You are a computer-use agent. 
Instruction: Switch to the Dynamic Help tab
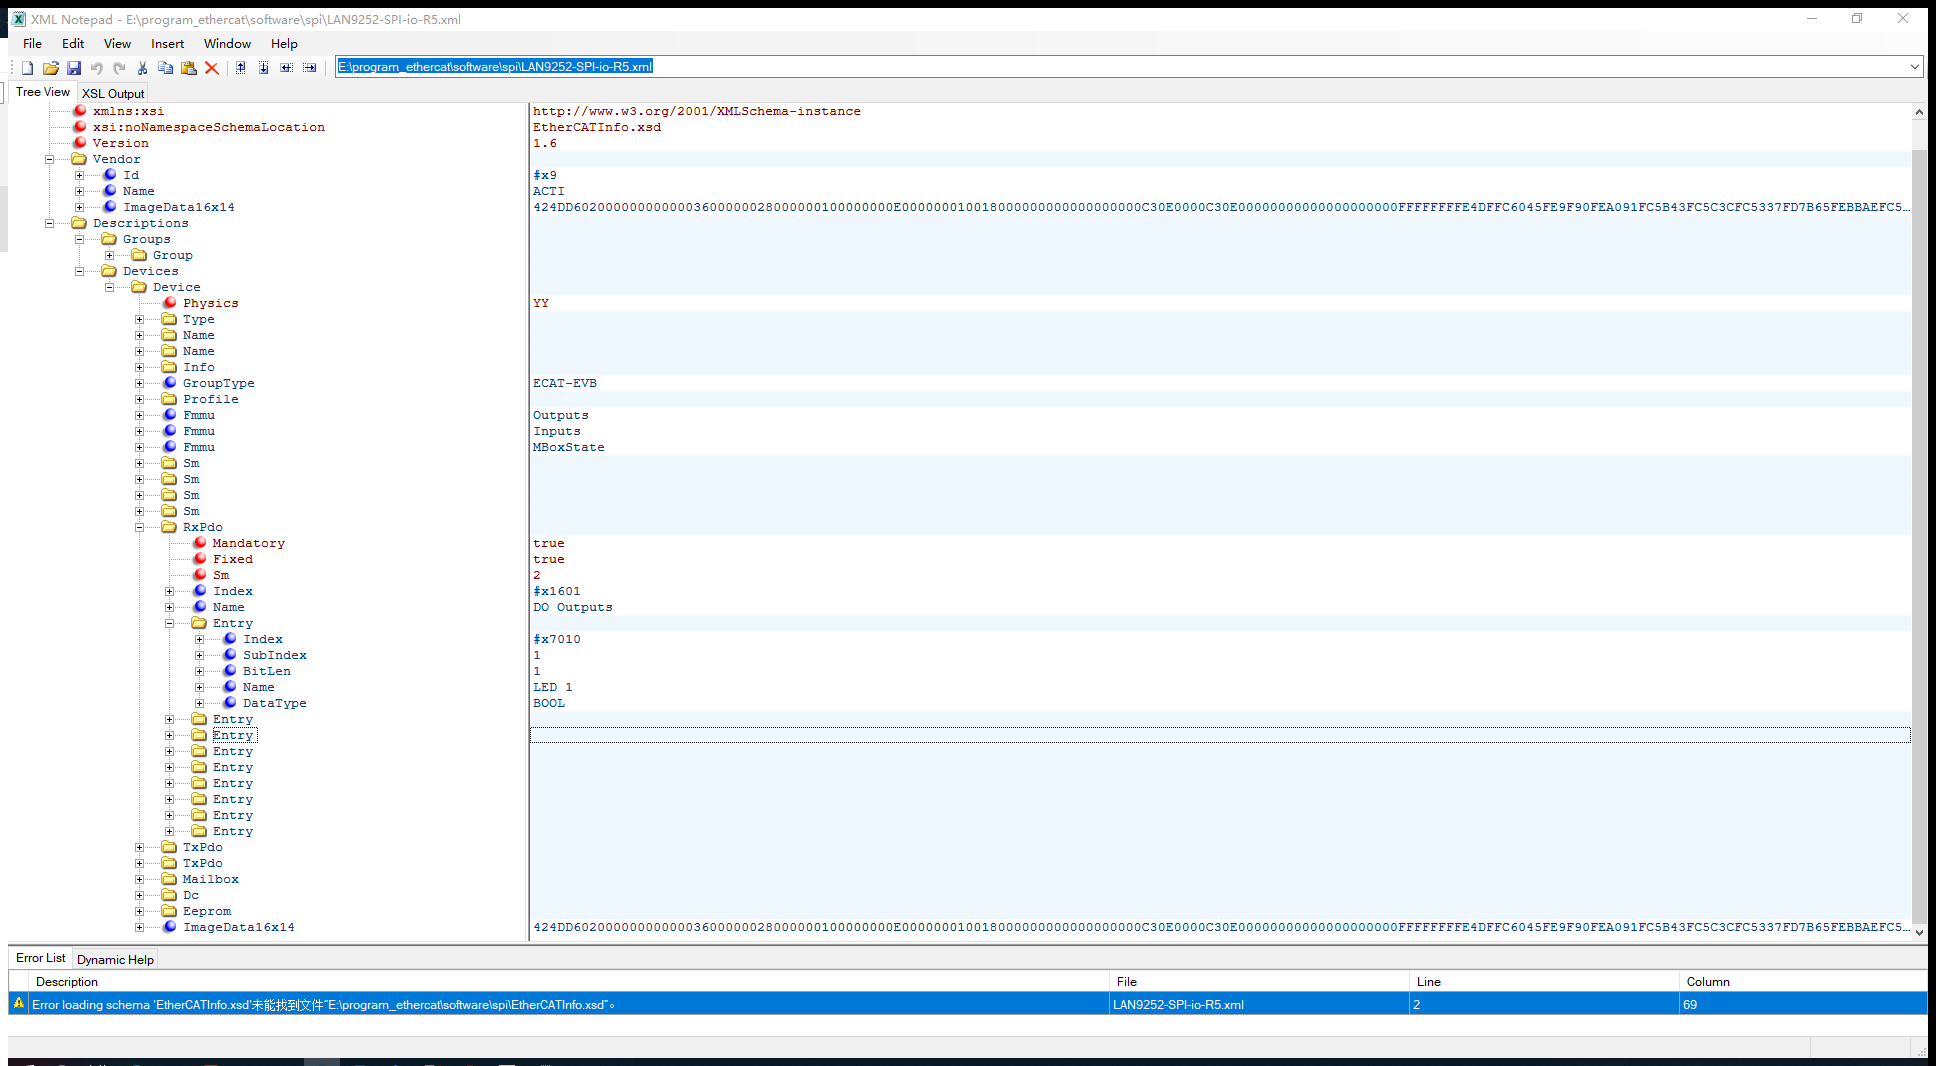114,959
